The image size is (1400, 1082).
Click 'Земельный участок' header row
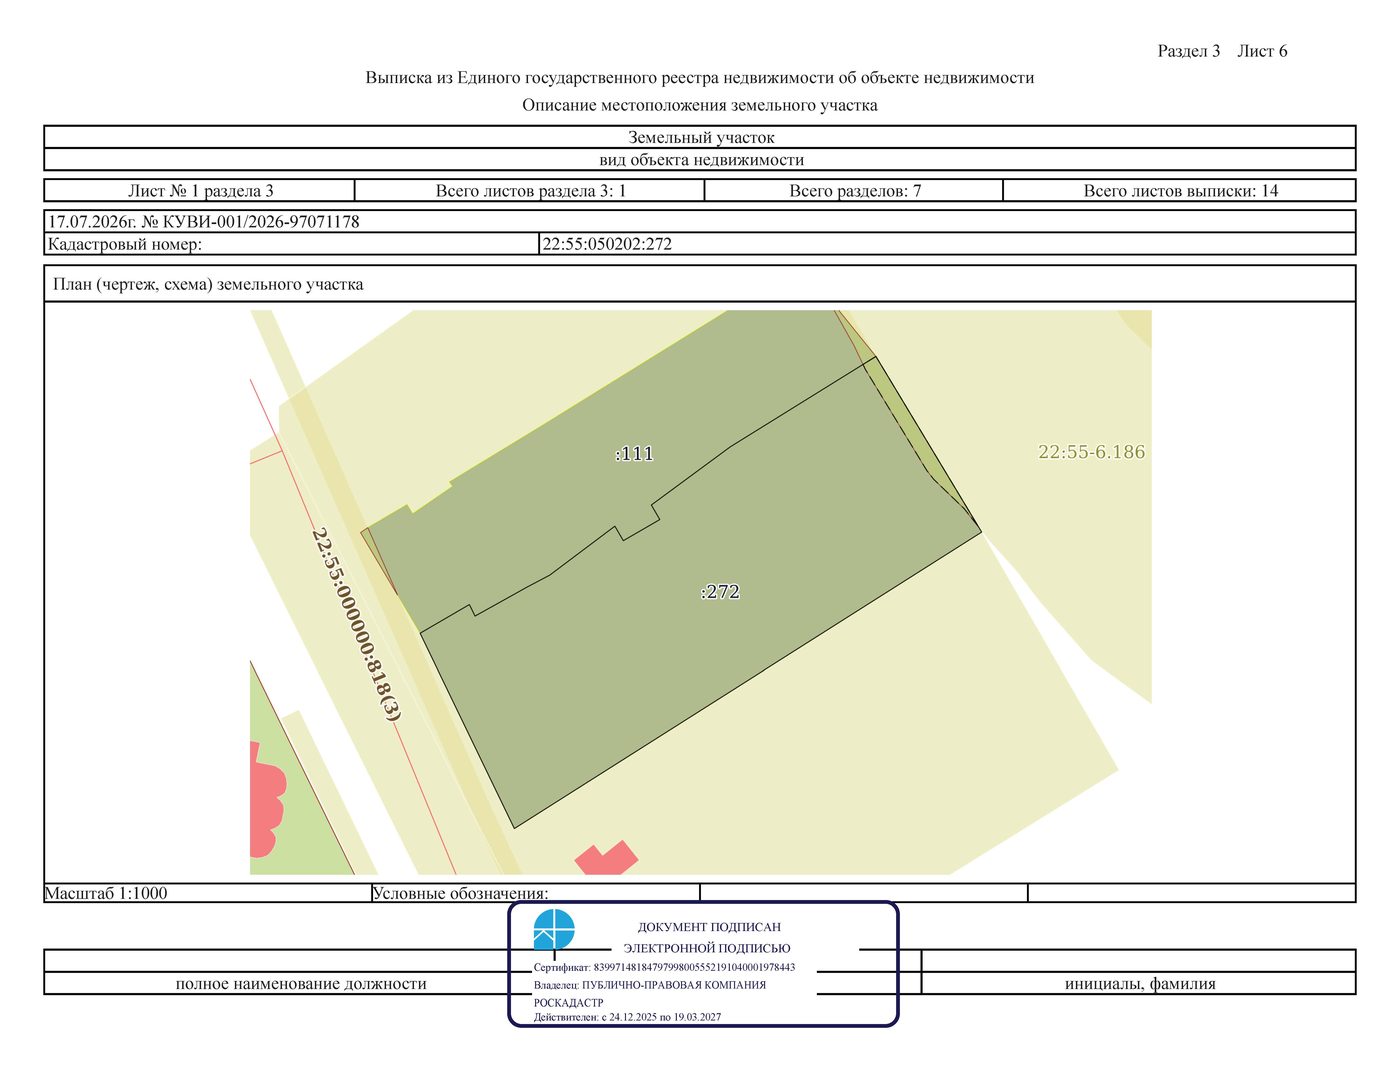pos(700,137)
